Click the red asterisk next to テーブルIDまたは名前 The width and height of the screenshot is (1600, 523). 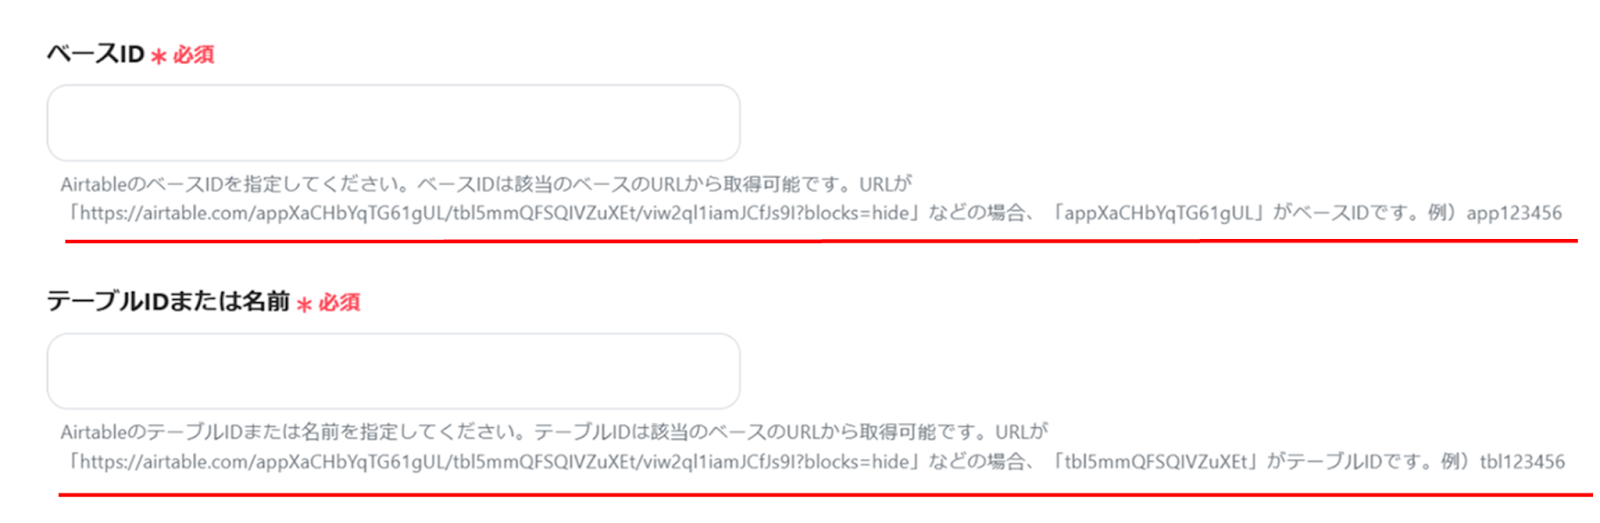coord(304,305)
